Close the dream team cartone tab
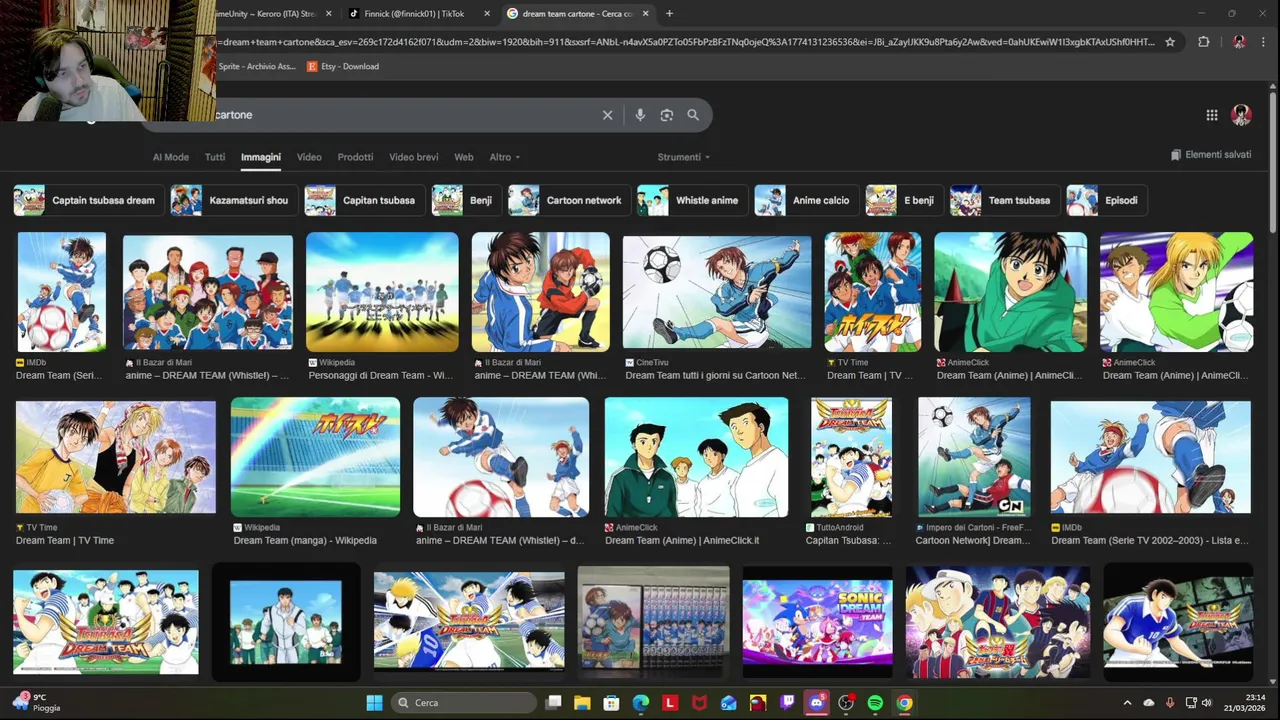Image resolution: width=1280 pixels, height=720 pixels. click(x=645, y=14)
